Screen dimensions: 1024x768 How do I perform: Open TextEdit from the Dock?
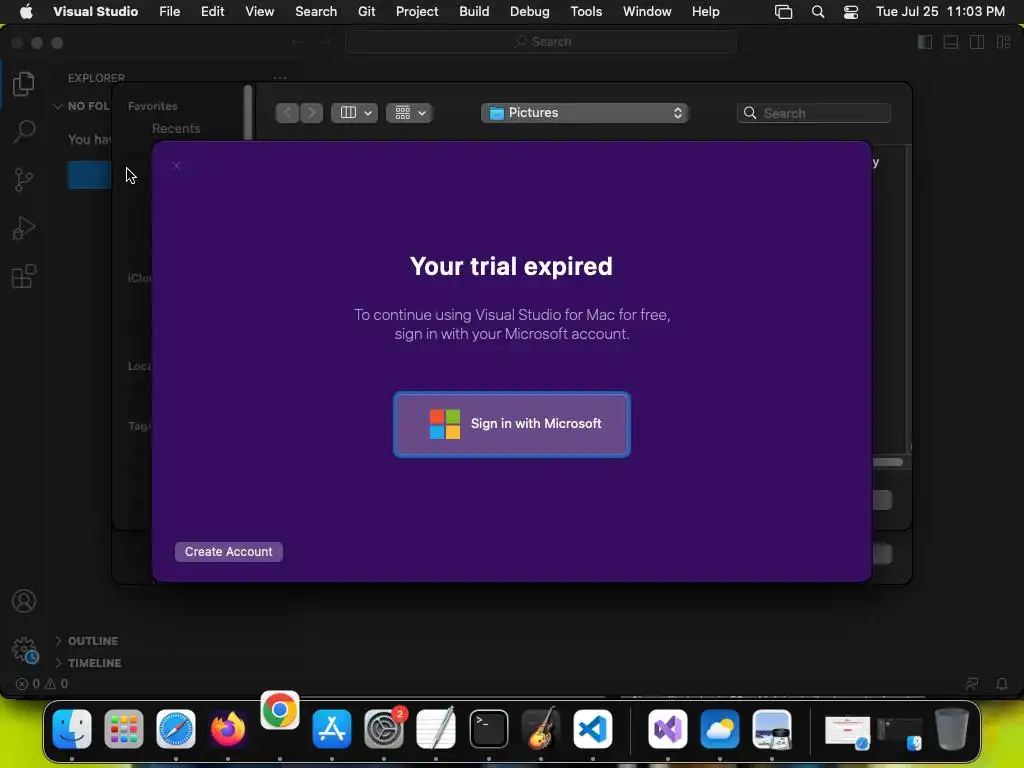tap(436, 729)
